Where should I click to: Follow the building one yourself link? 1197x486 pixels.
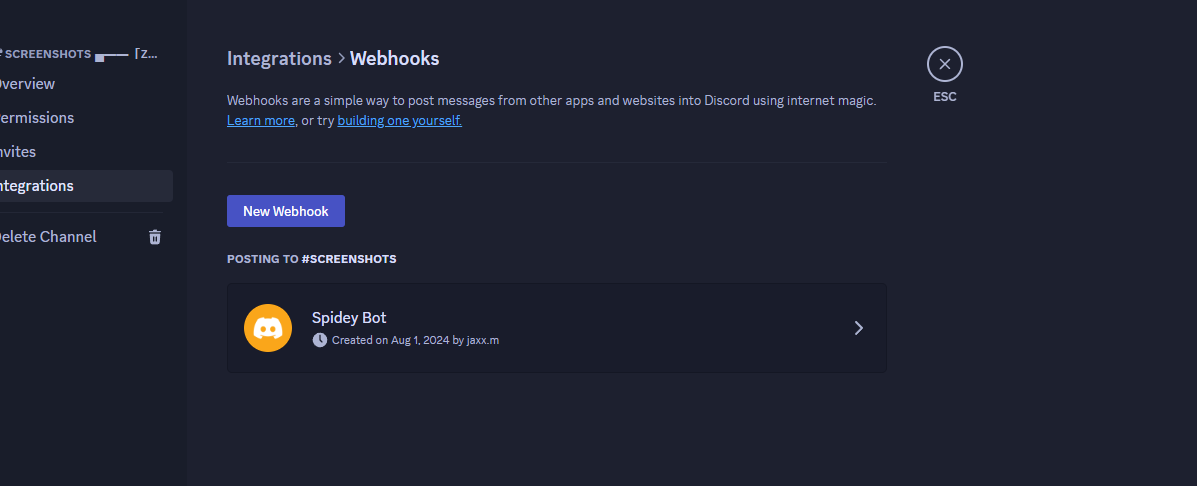pos(399,121)
